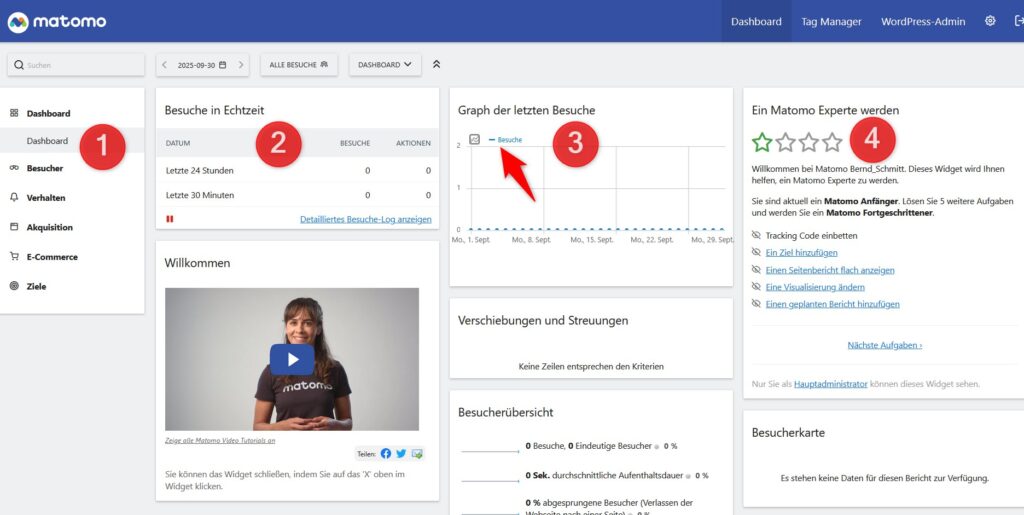Viewport: 1024px width, 515px height.
Task: Open the Tag Manager tab
Action: (830, 21)
